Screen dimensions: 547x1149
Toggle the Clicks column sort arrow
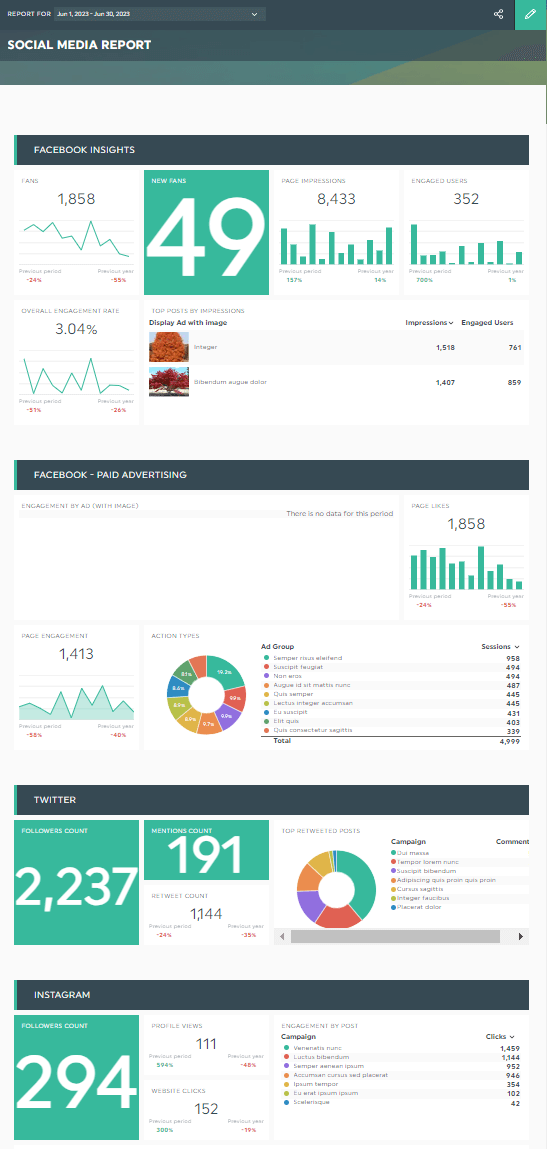click(x=511, y=1037)
